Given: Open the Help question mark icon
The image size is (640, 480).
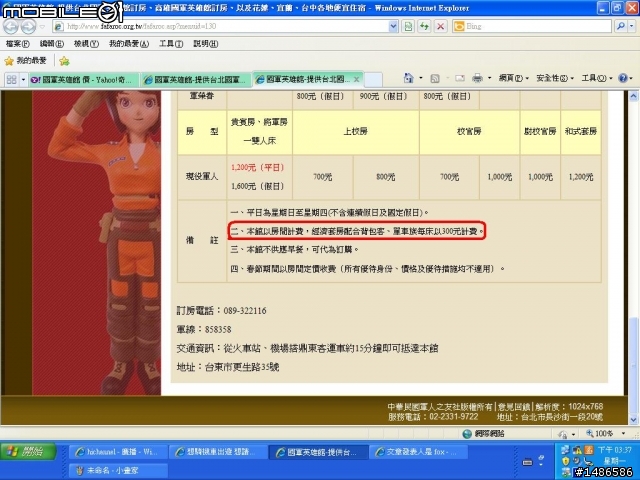Looking at the screenshot, I should 623,78.
